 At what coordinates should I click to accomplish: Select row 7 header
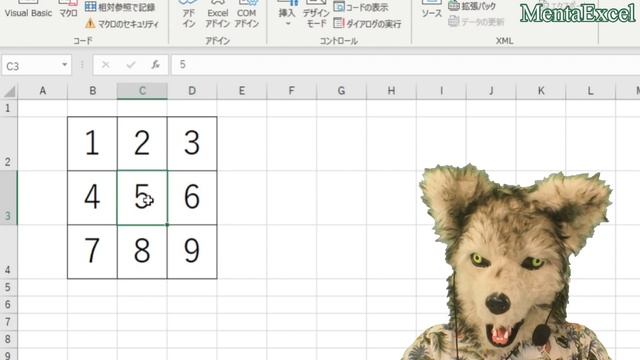(x=9, y=322)
